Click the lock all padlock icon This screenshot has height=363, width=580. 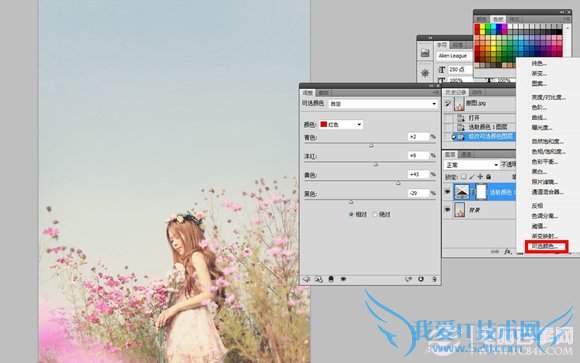488,177
